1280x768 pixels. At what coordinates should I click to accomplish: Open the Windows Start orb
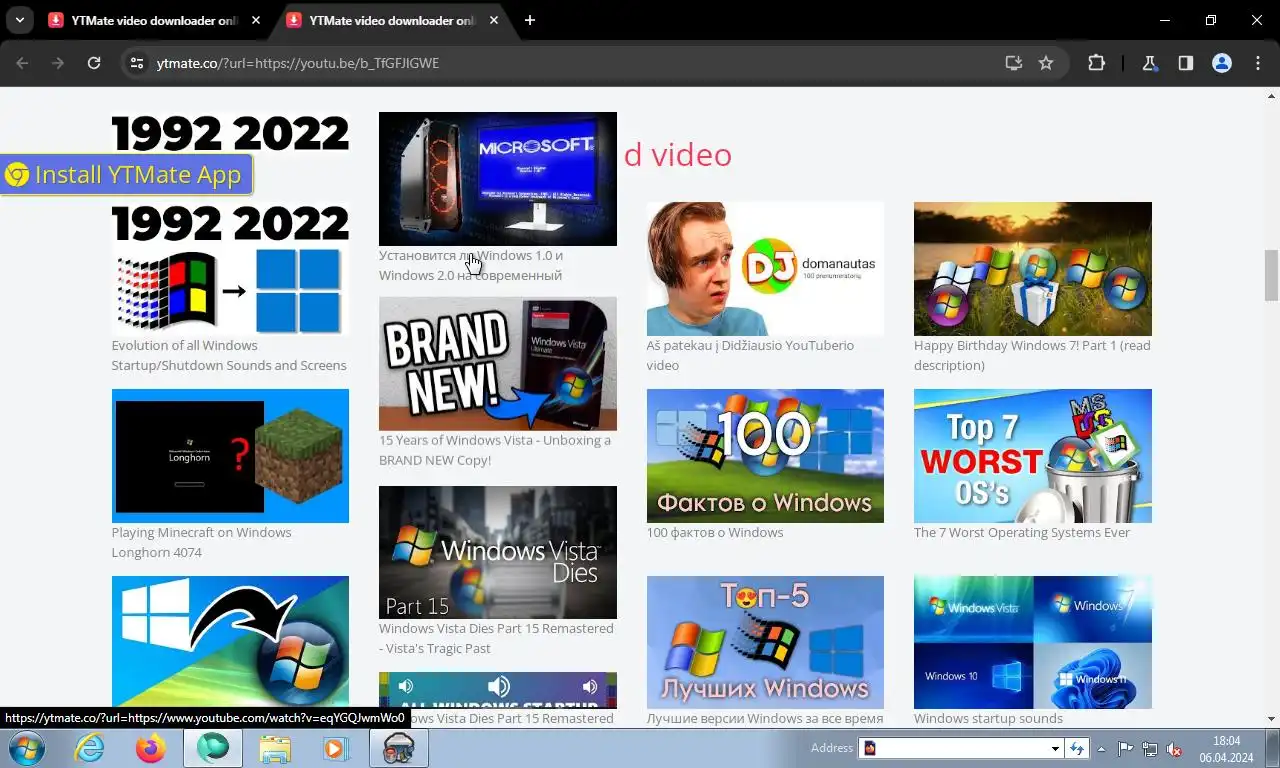[x=25, y=748]
